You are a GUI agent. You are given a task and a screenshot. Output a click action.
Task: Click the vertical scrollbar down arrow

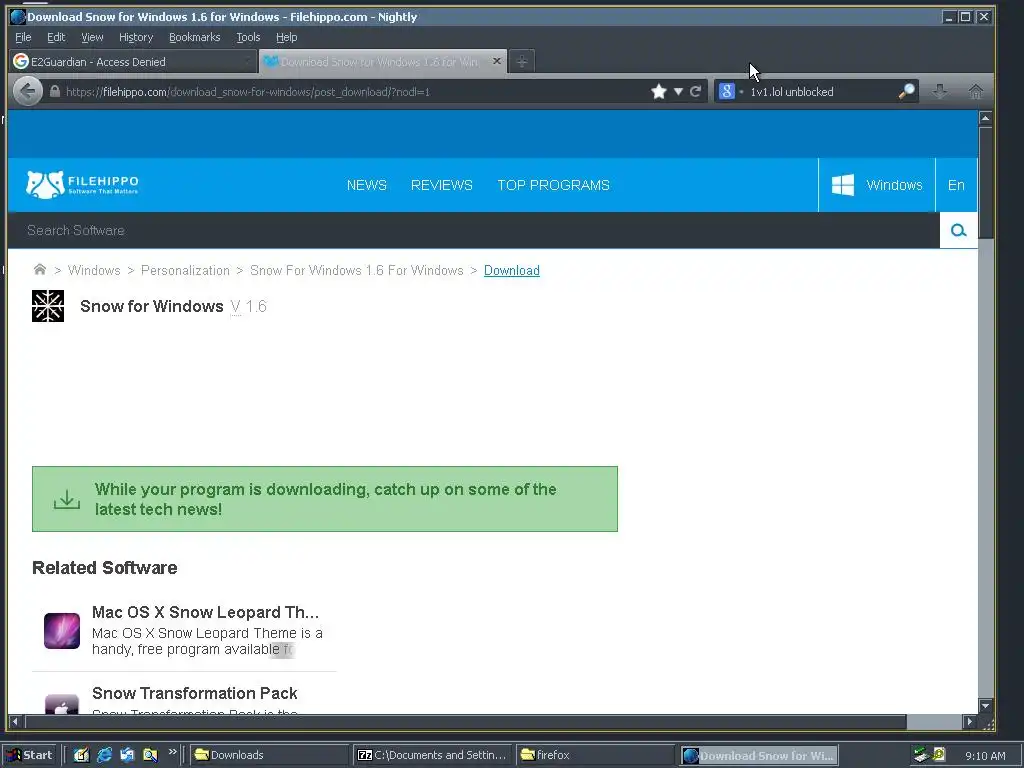(x=985, y=705)
